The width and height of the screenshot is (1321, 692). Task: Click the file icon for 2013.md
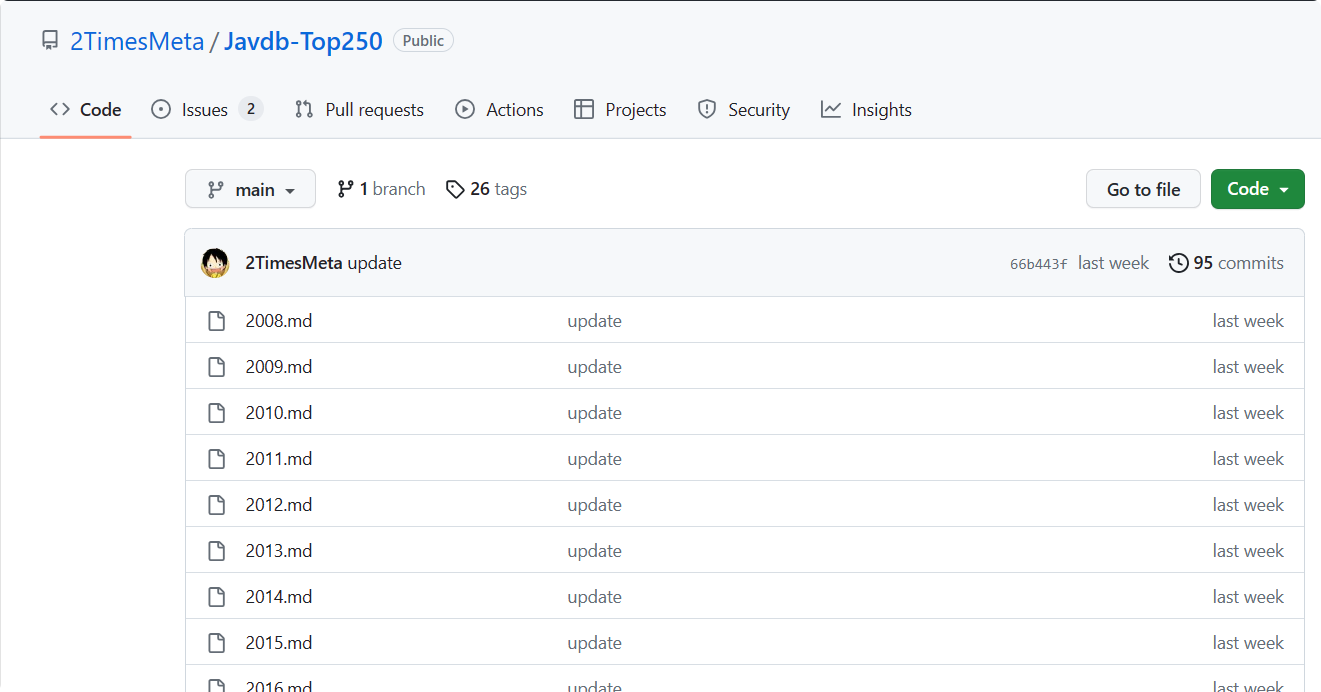click(216, 551)
